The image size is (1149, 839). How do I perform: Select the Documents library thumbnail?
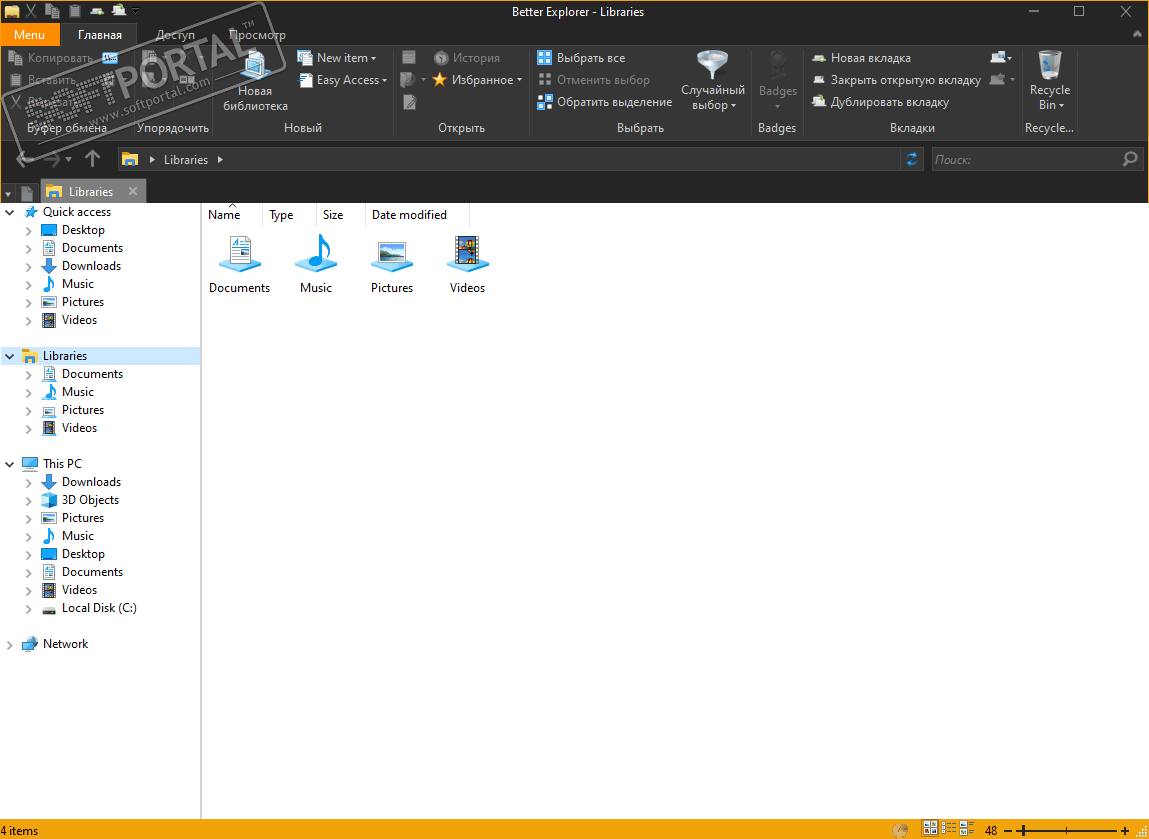pos(240,264)
